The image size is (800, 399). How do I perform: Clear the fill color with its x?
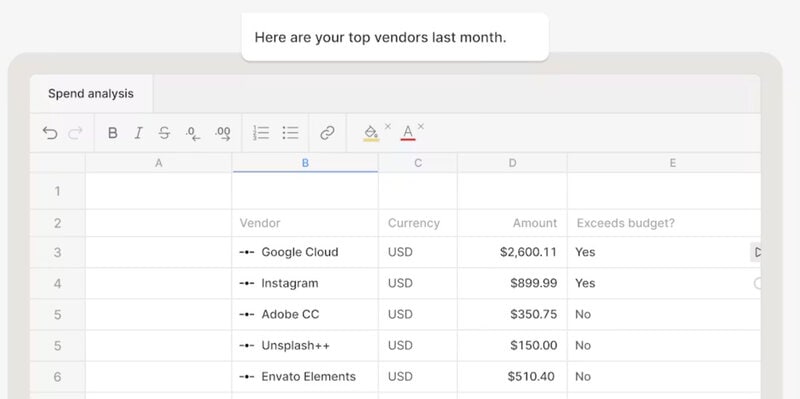click(388, 127)
